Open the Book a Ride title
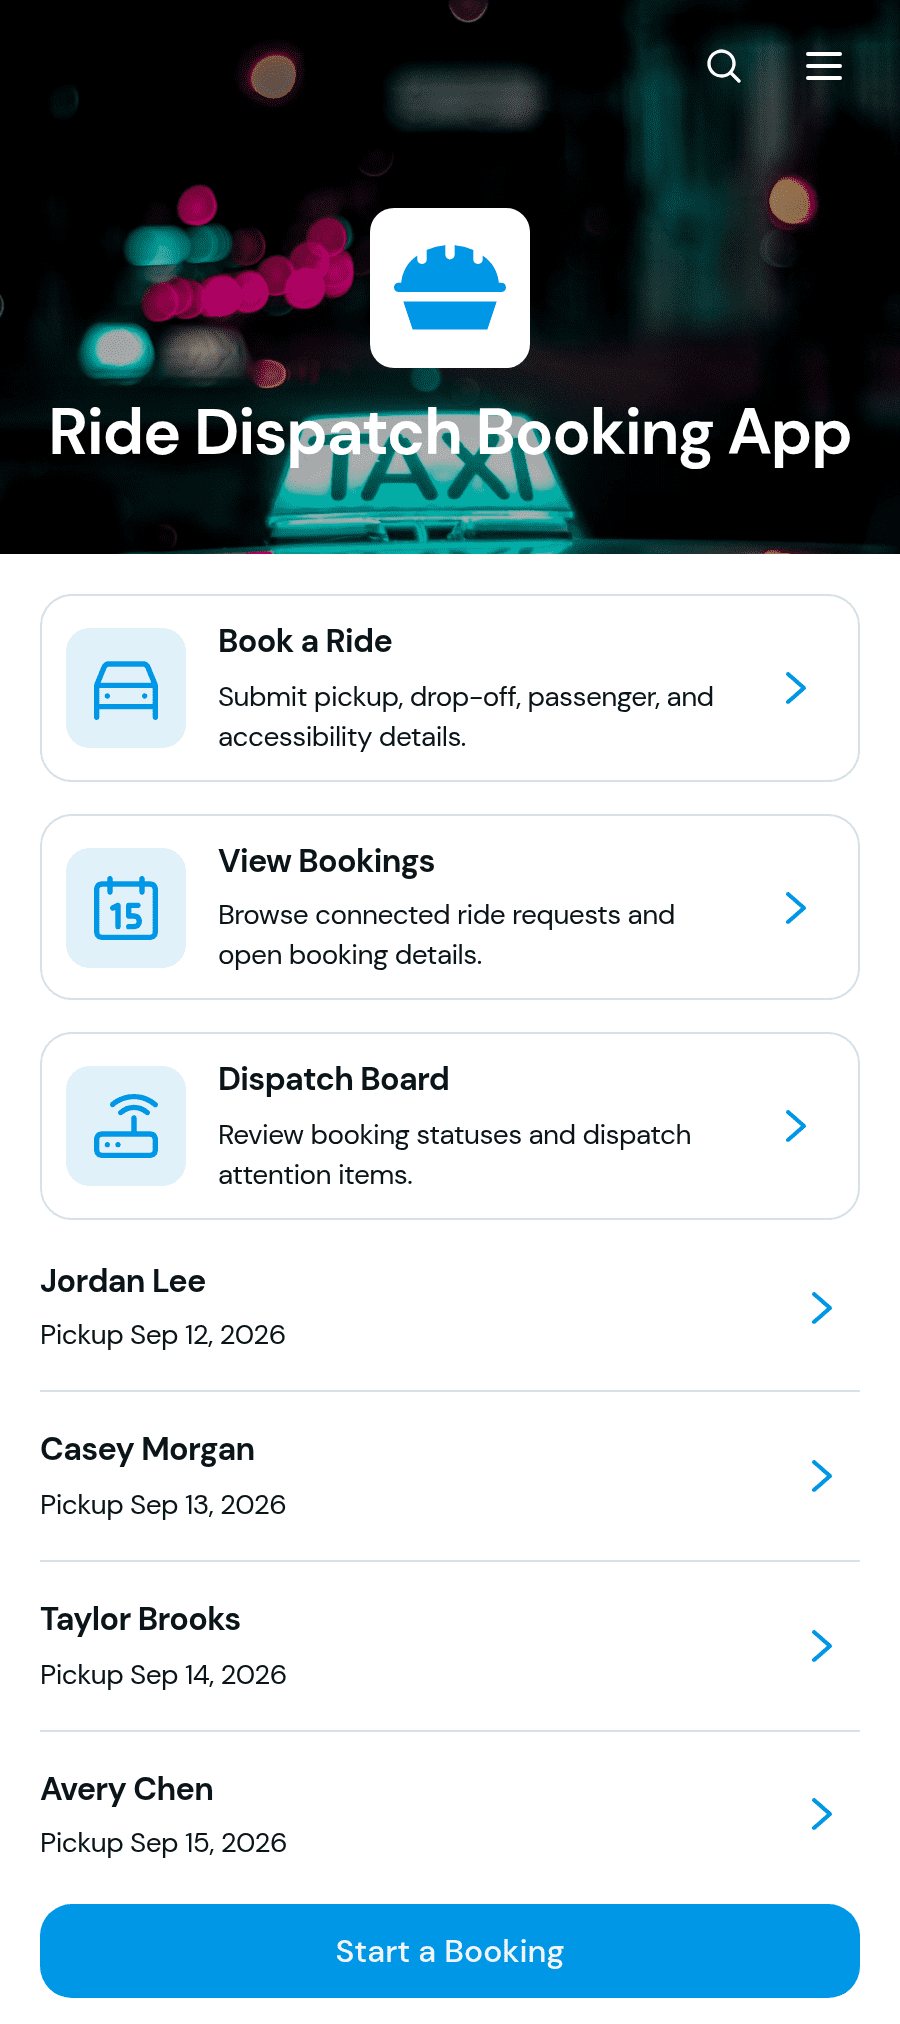 pyautogui.click(x=305, y=641)
